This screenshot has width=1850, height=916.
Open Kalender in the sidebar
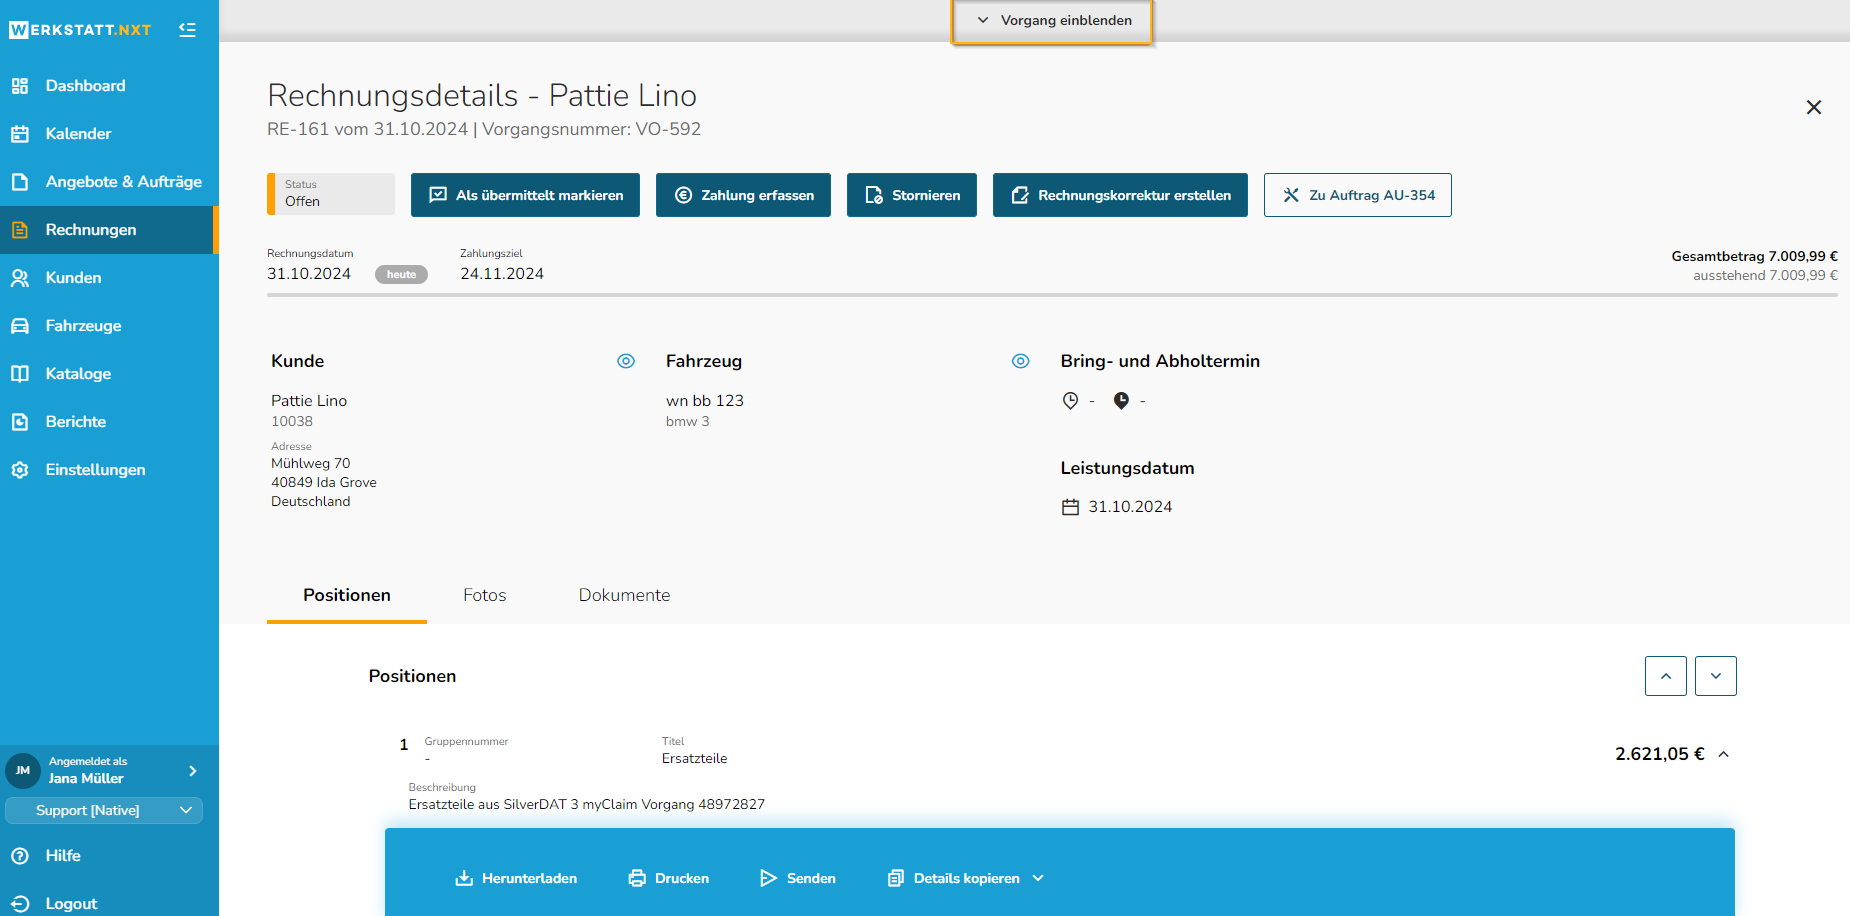(x=109, y=134)
